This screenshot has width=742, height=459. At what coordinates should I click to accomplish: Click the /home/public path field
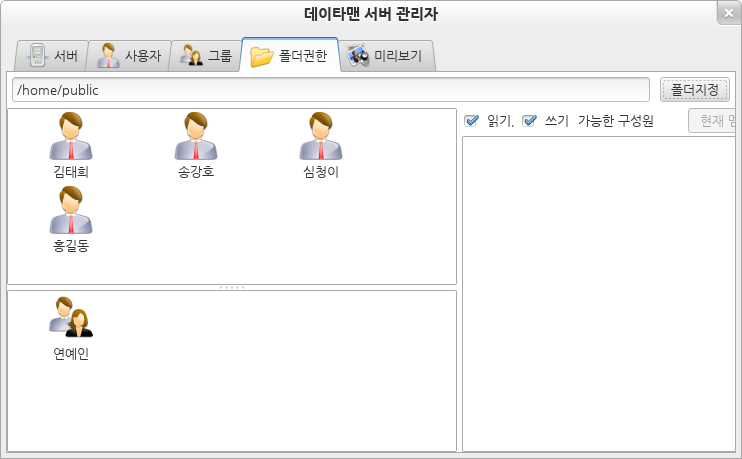click(330, 90)
